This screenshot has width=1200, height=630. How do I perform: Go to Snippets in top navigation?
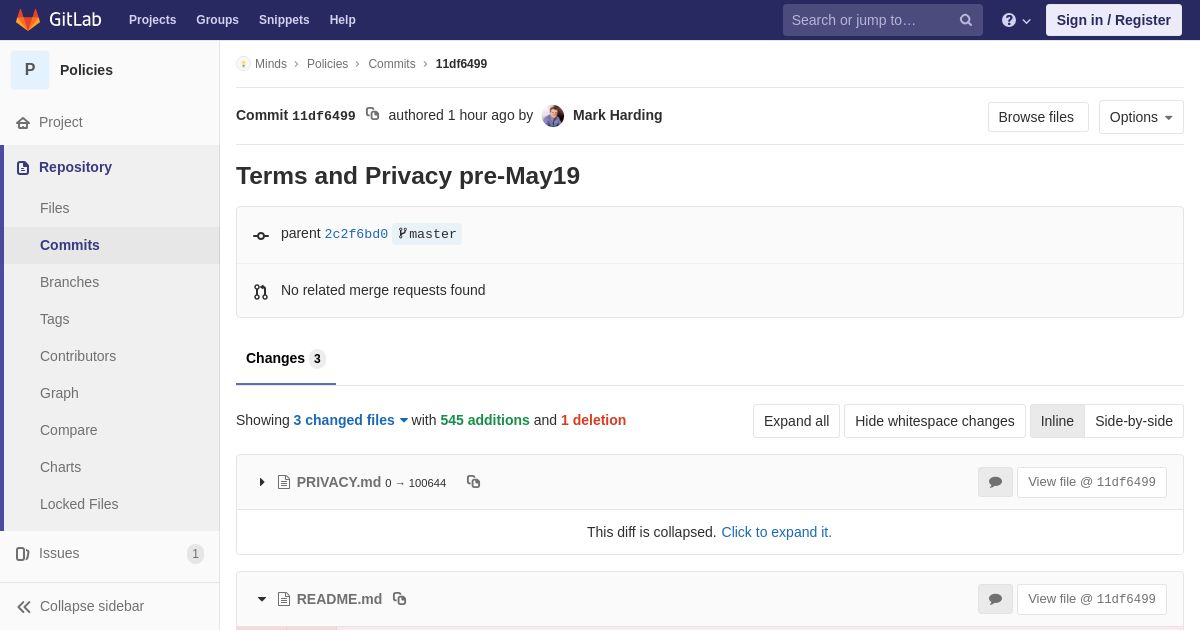(284, 20)
